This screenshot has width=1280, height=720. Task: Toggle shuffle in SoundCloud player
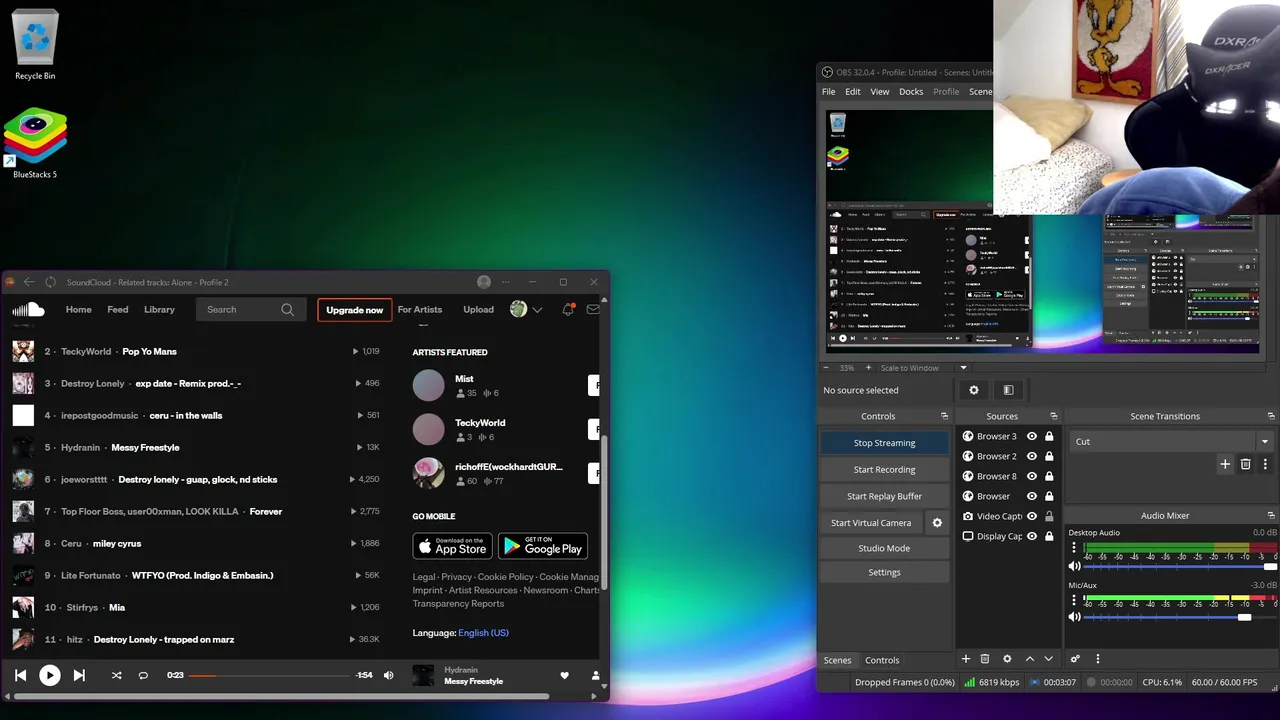116,676
